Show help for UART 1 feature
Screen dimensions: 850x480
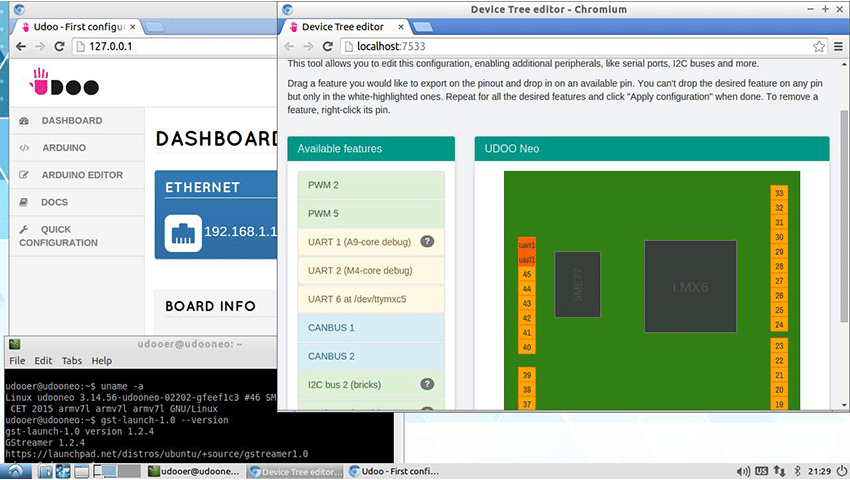[427, 241]
